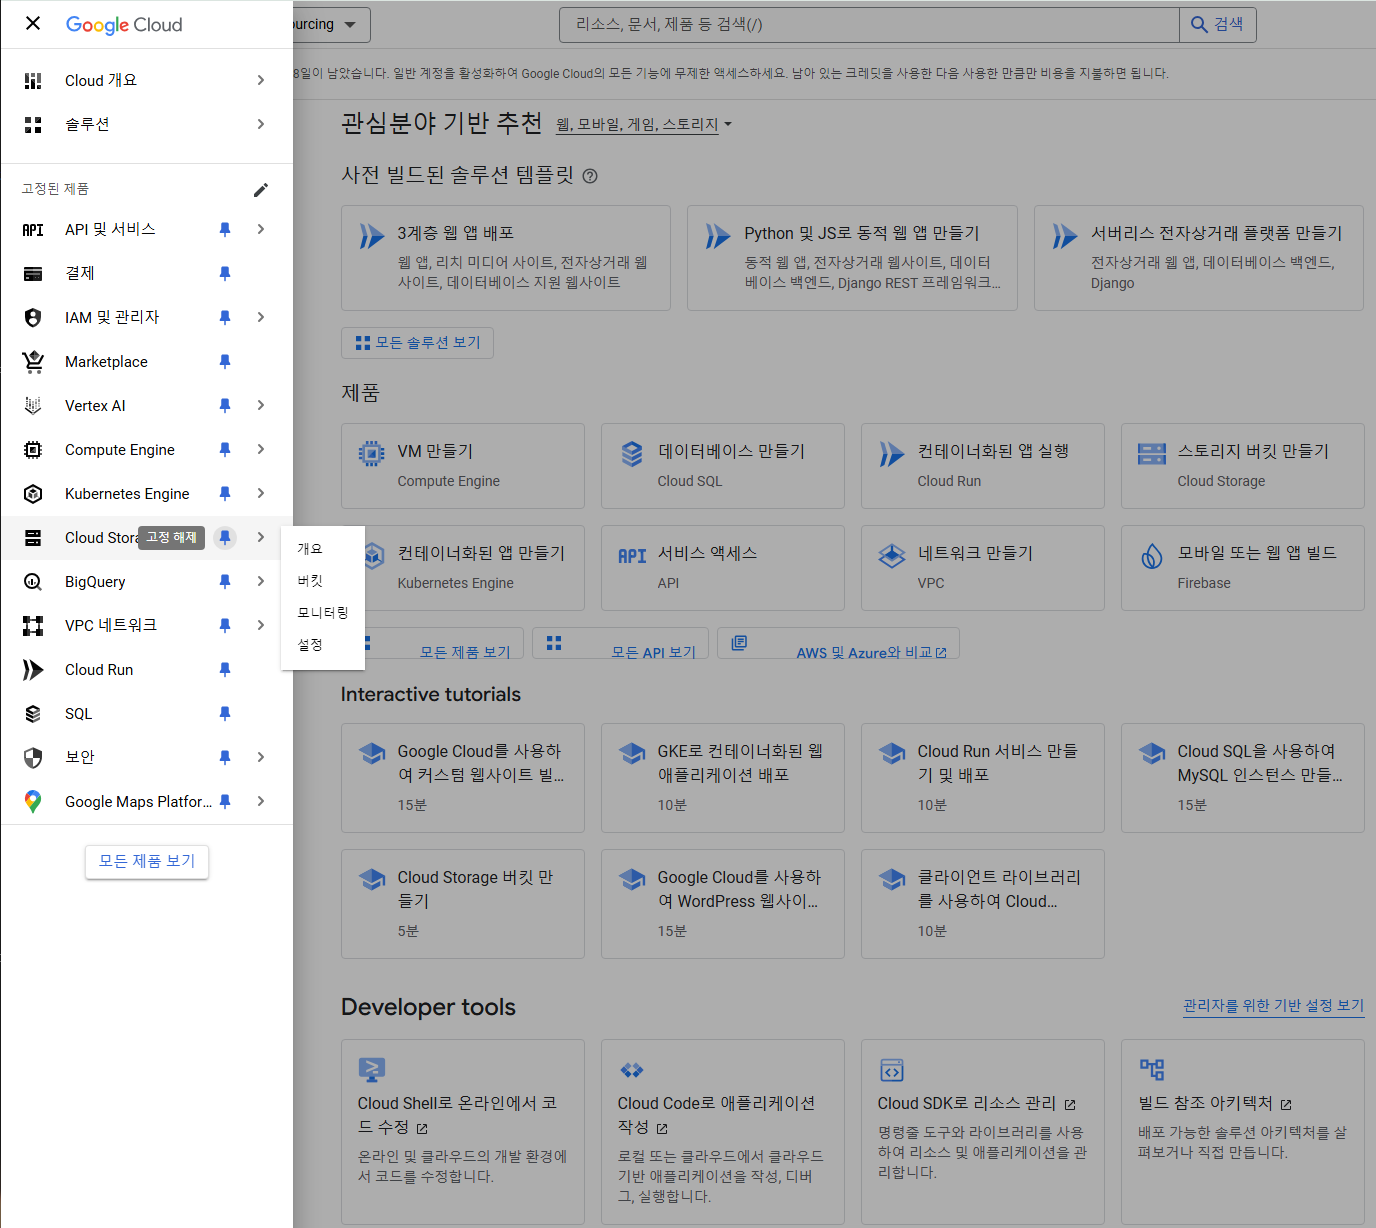Open the Google Cloud logo home link
This screenshot has height=1228, width=1376.
pos(124,25)
